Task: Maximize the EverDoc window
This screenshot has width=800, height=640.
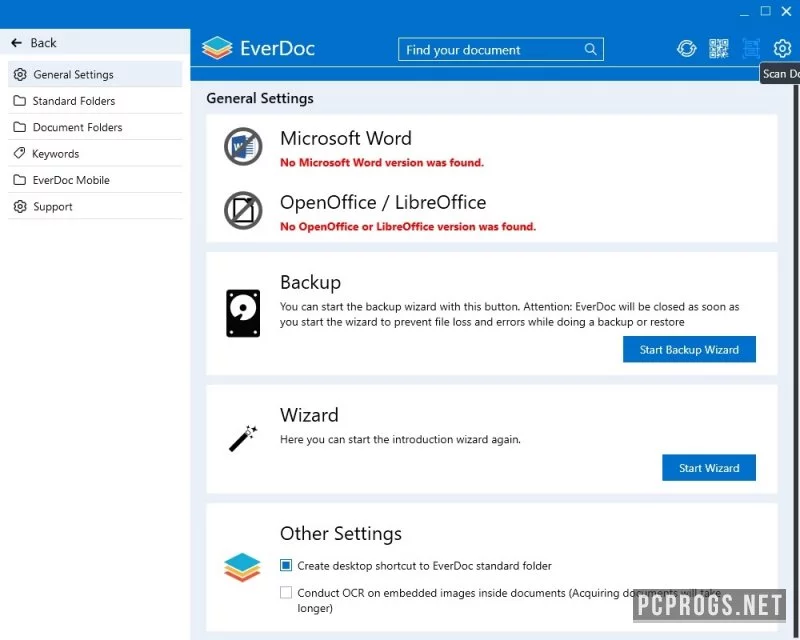Action: click(765, 11)
